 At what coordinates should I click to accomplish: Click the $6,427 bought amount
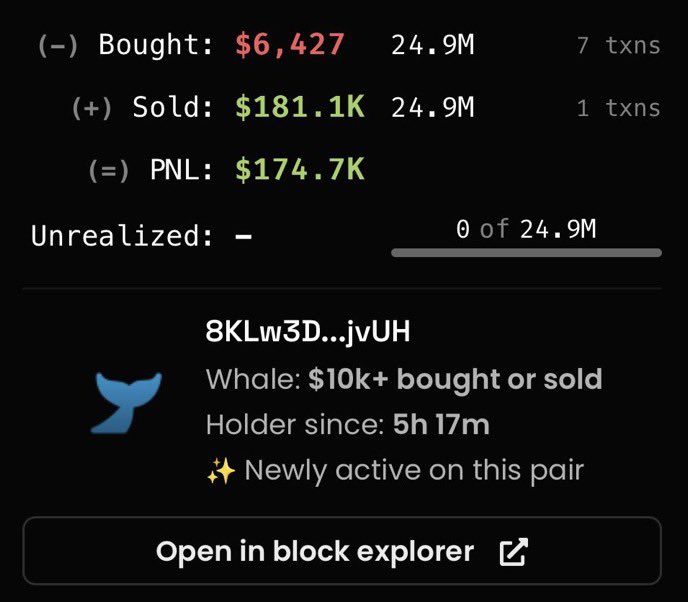coord(290,45)
